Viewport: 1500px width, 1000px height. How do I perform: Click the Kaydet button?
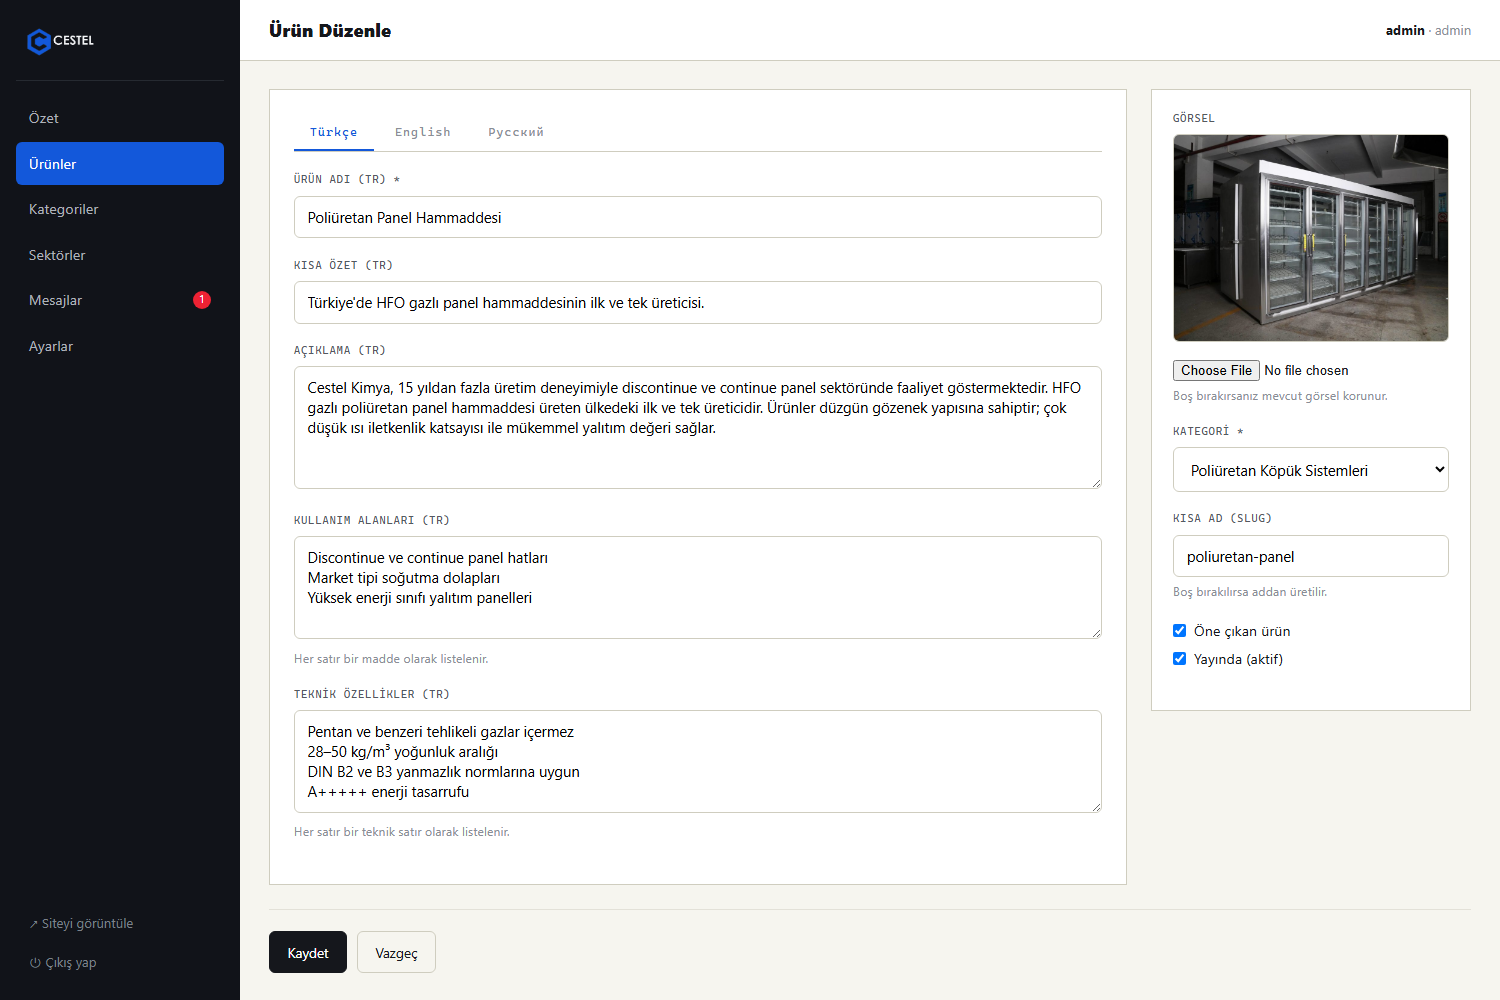point(308,952)
